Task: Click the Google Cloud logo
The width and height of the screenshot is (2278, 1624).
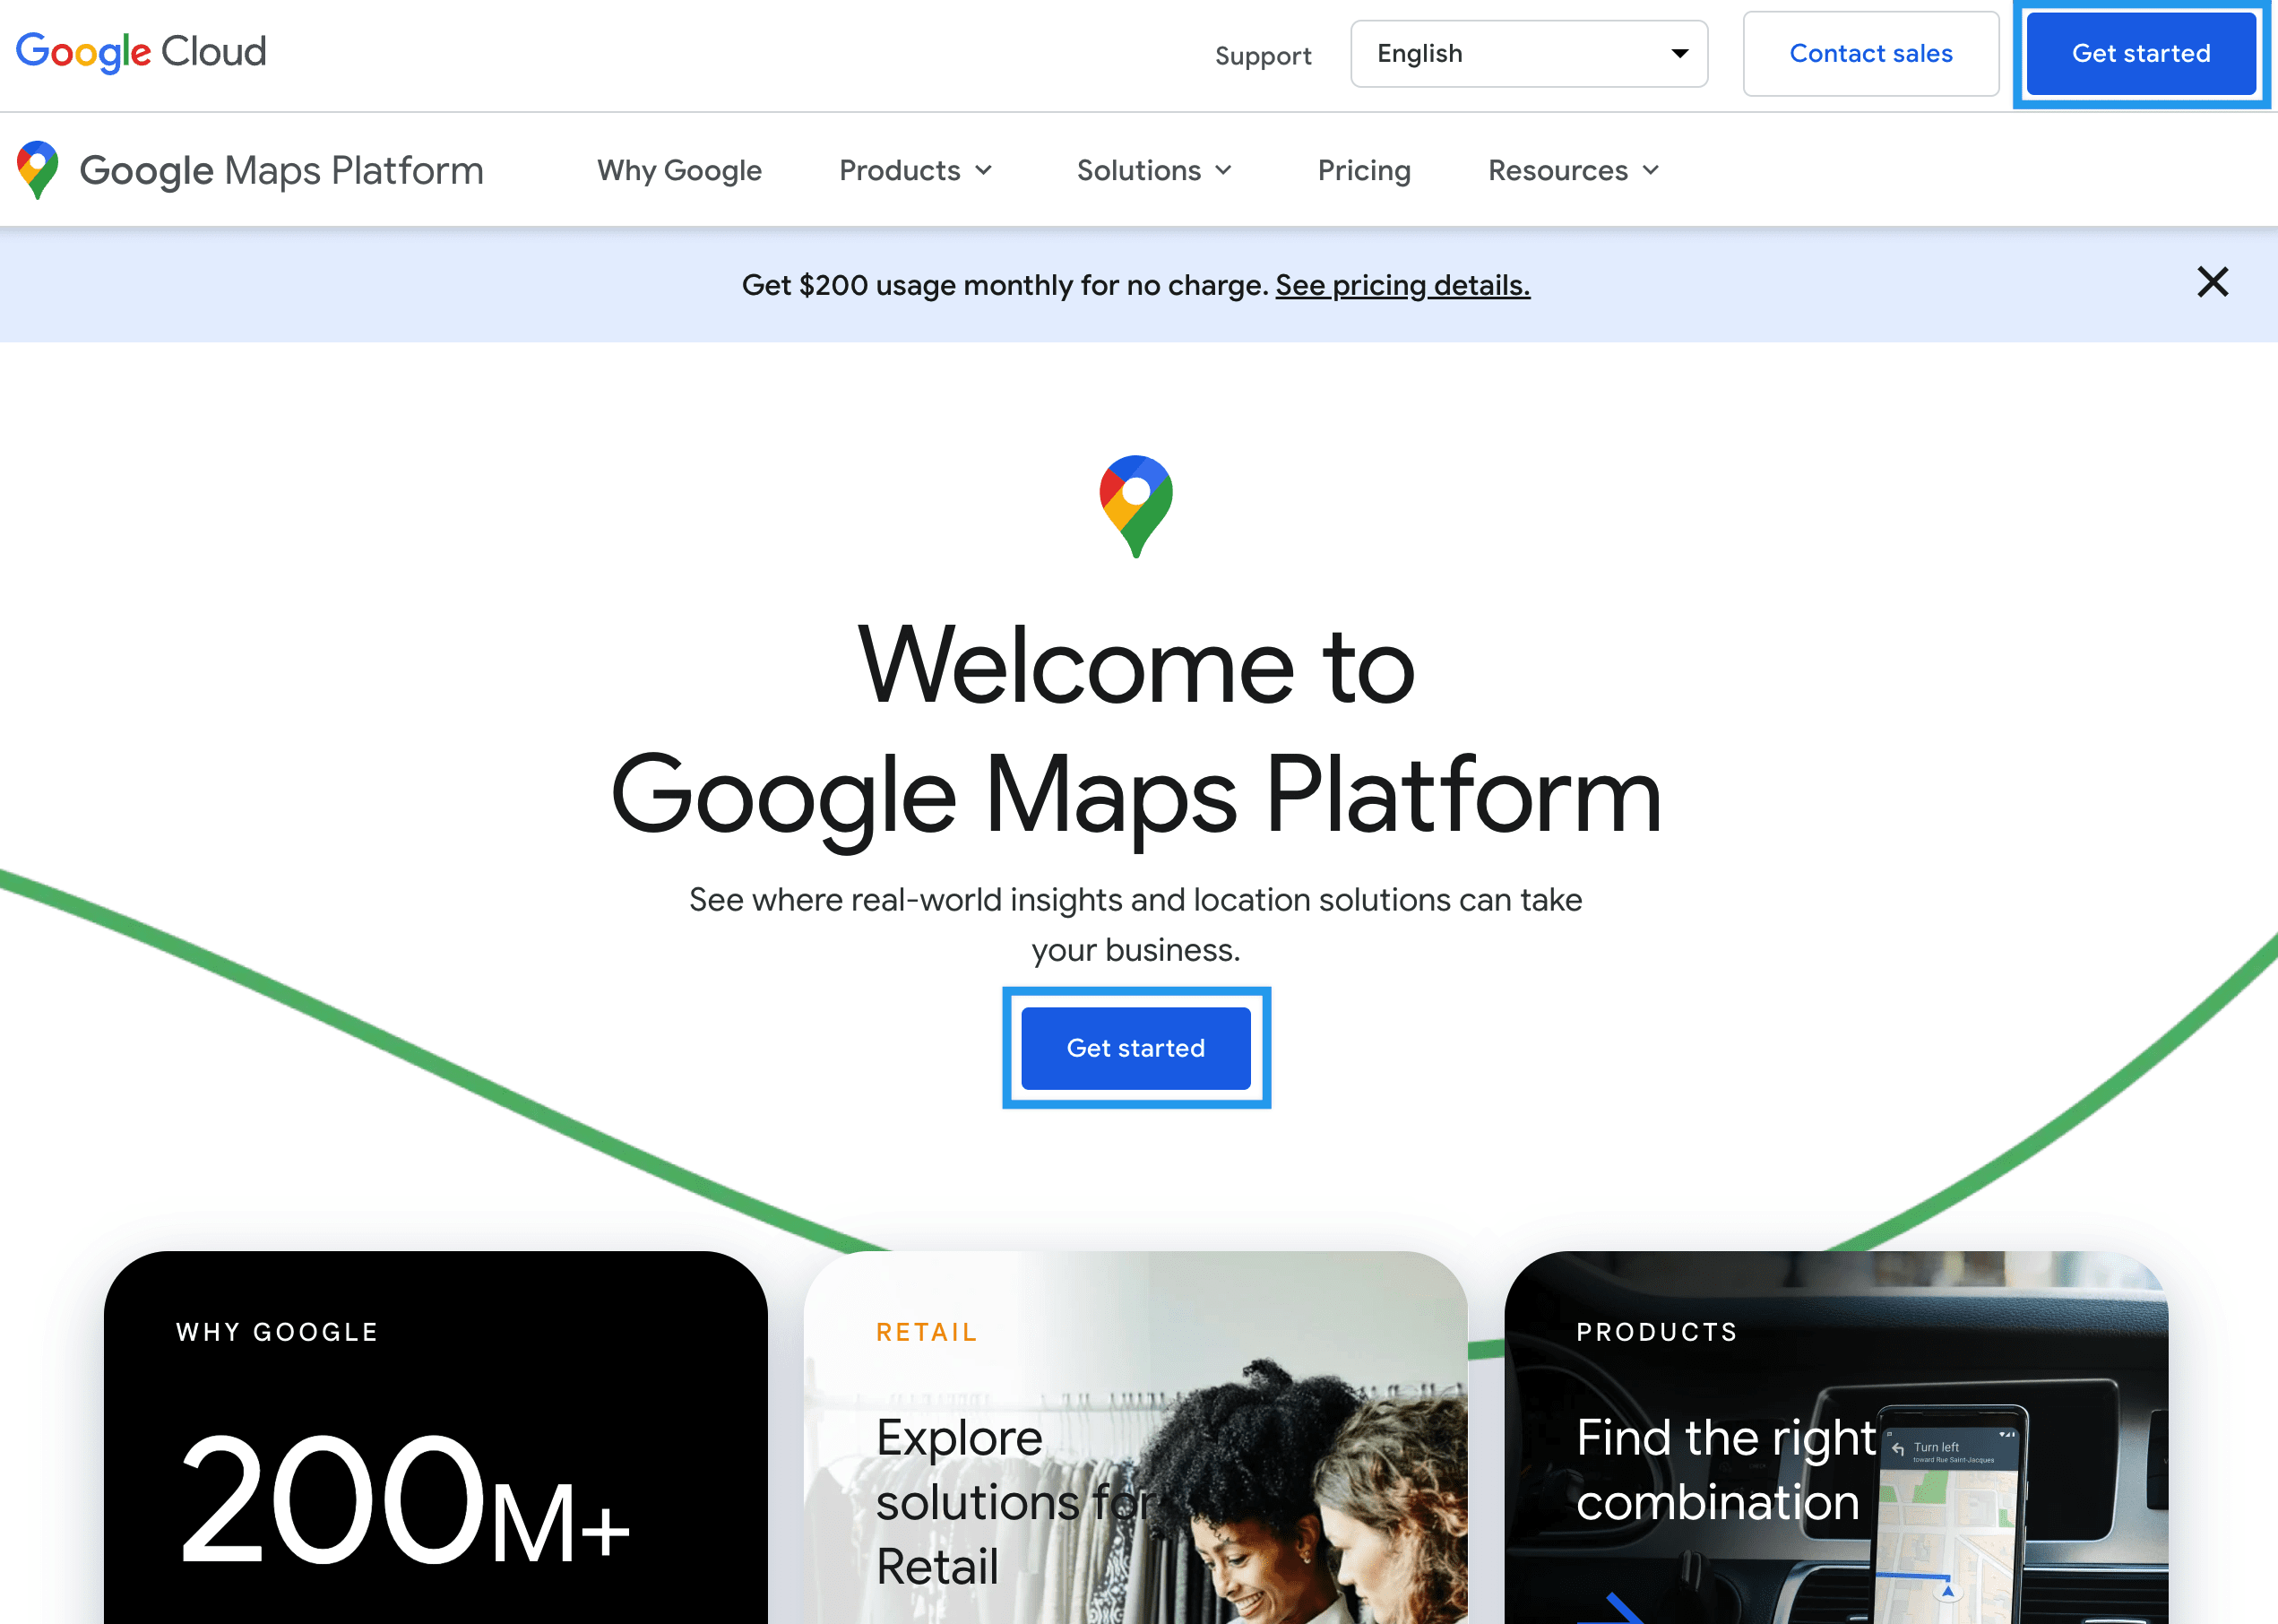Action: [x=141, y=52]
